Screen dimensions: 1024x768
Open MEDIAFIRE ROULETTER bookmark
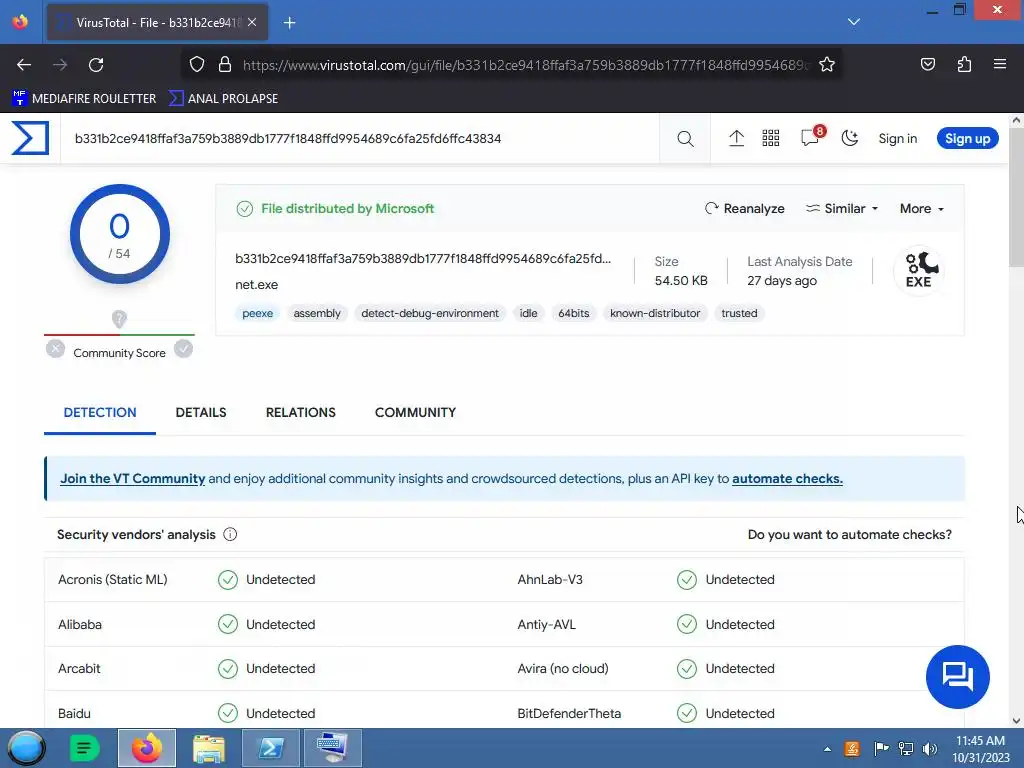click(84, 99)
